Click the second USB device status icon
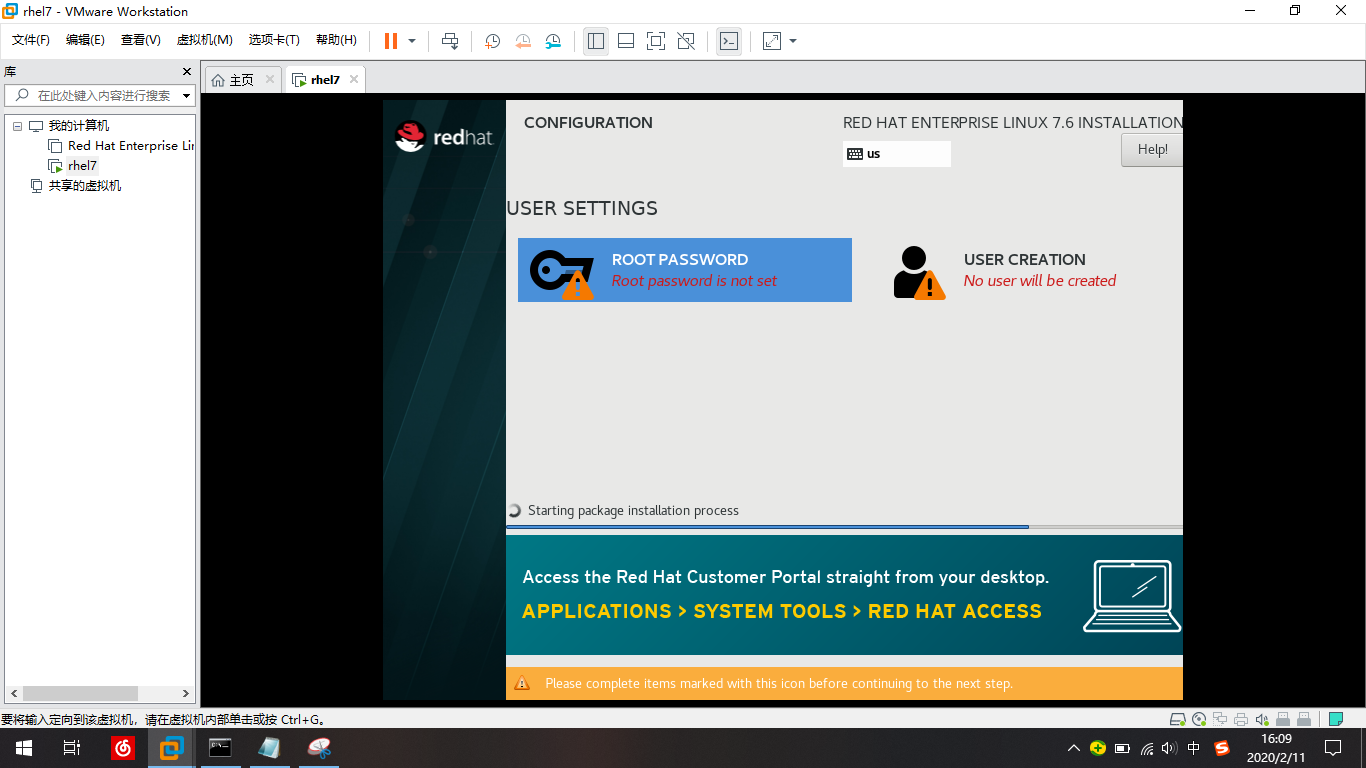This screenshot has width=1366, height=768. 1304,719
